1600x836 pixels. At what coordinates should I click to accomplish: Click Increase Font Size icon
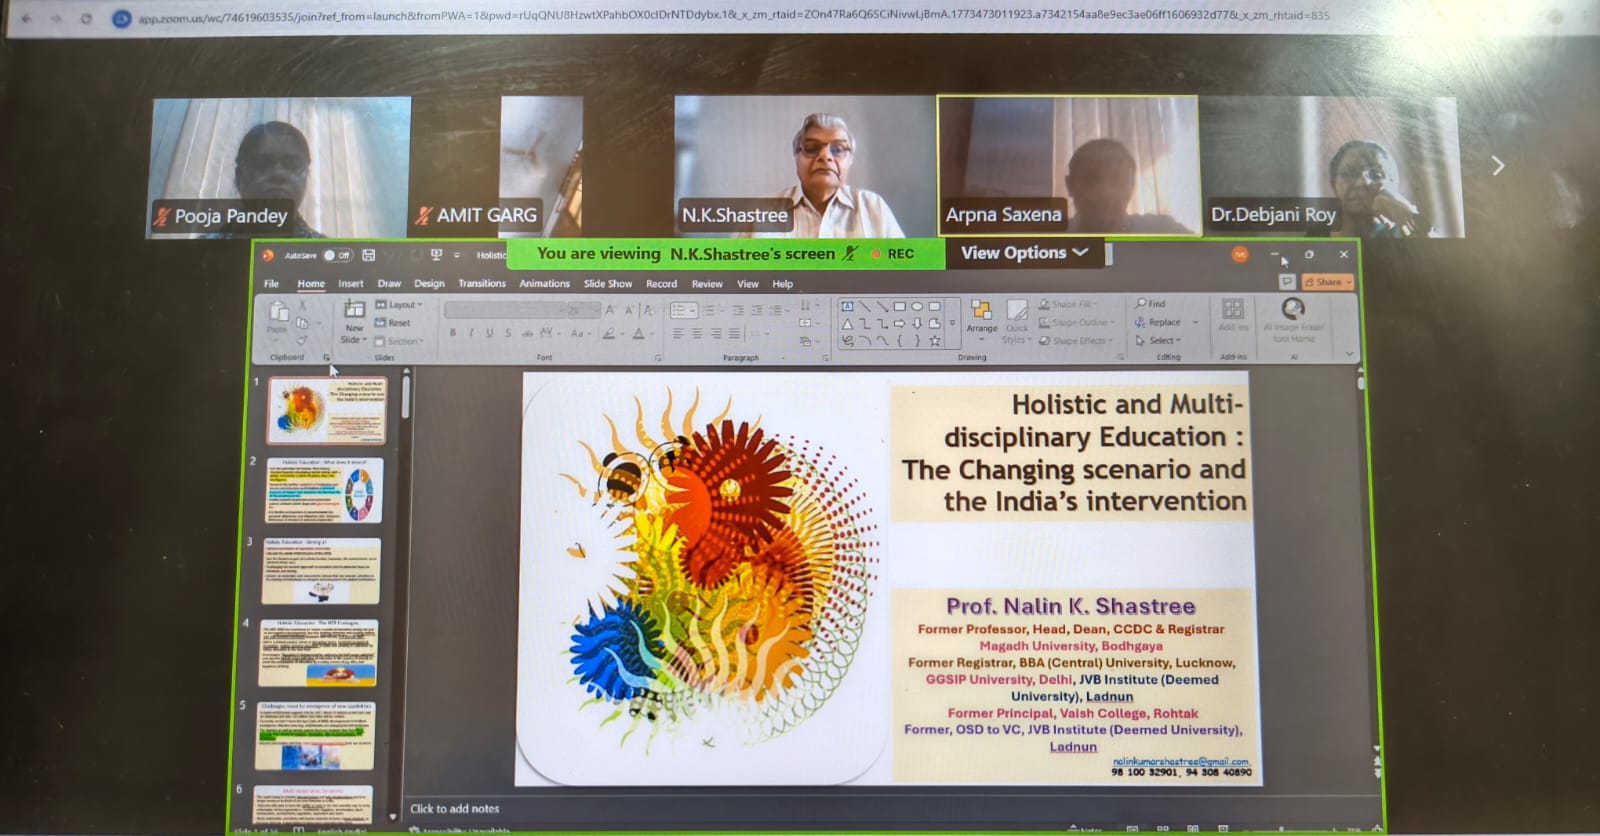coord(610,310)
